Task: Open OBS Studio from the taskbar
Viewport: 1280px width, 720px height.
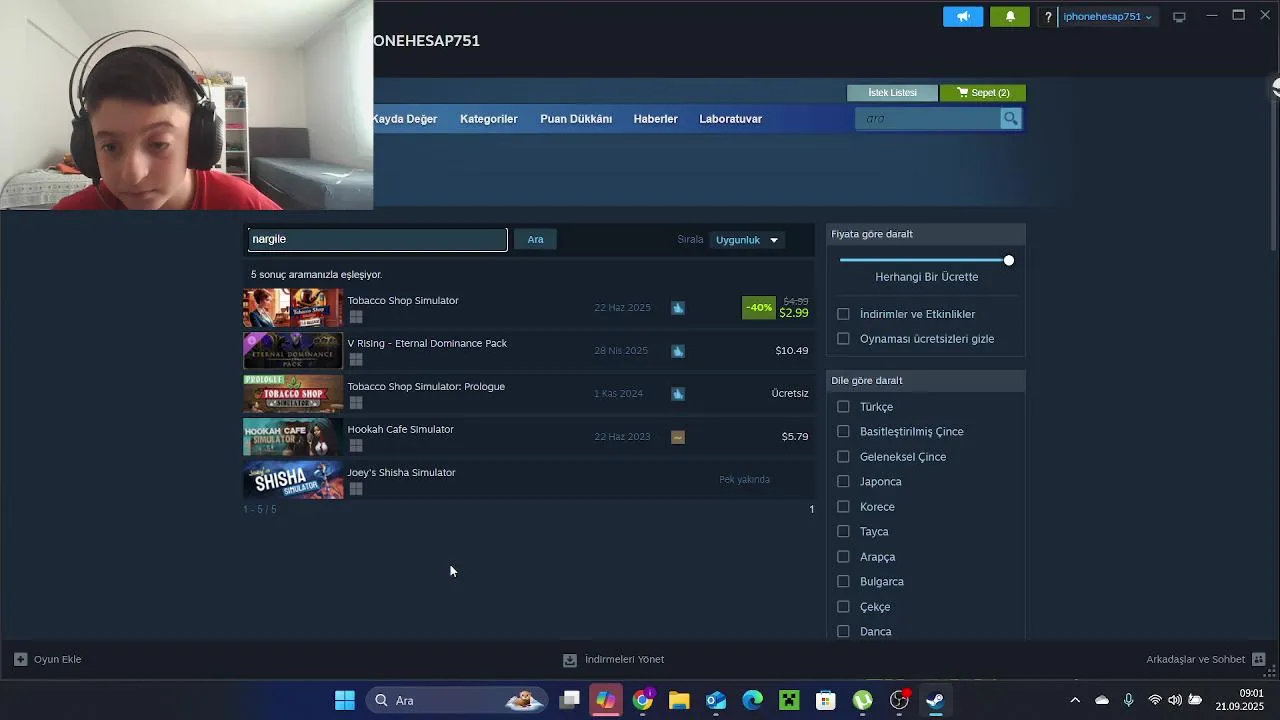Action: [x=899, y=700]
